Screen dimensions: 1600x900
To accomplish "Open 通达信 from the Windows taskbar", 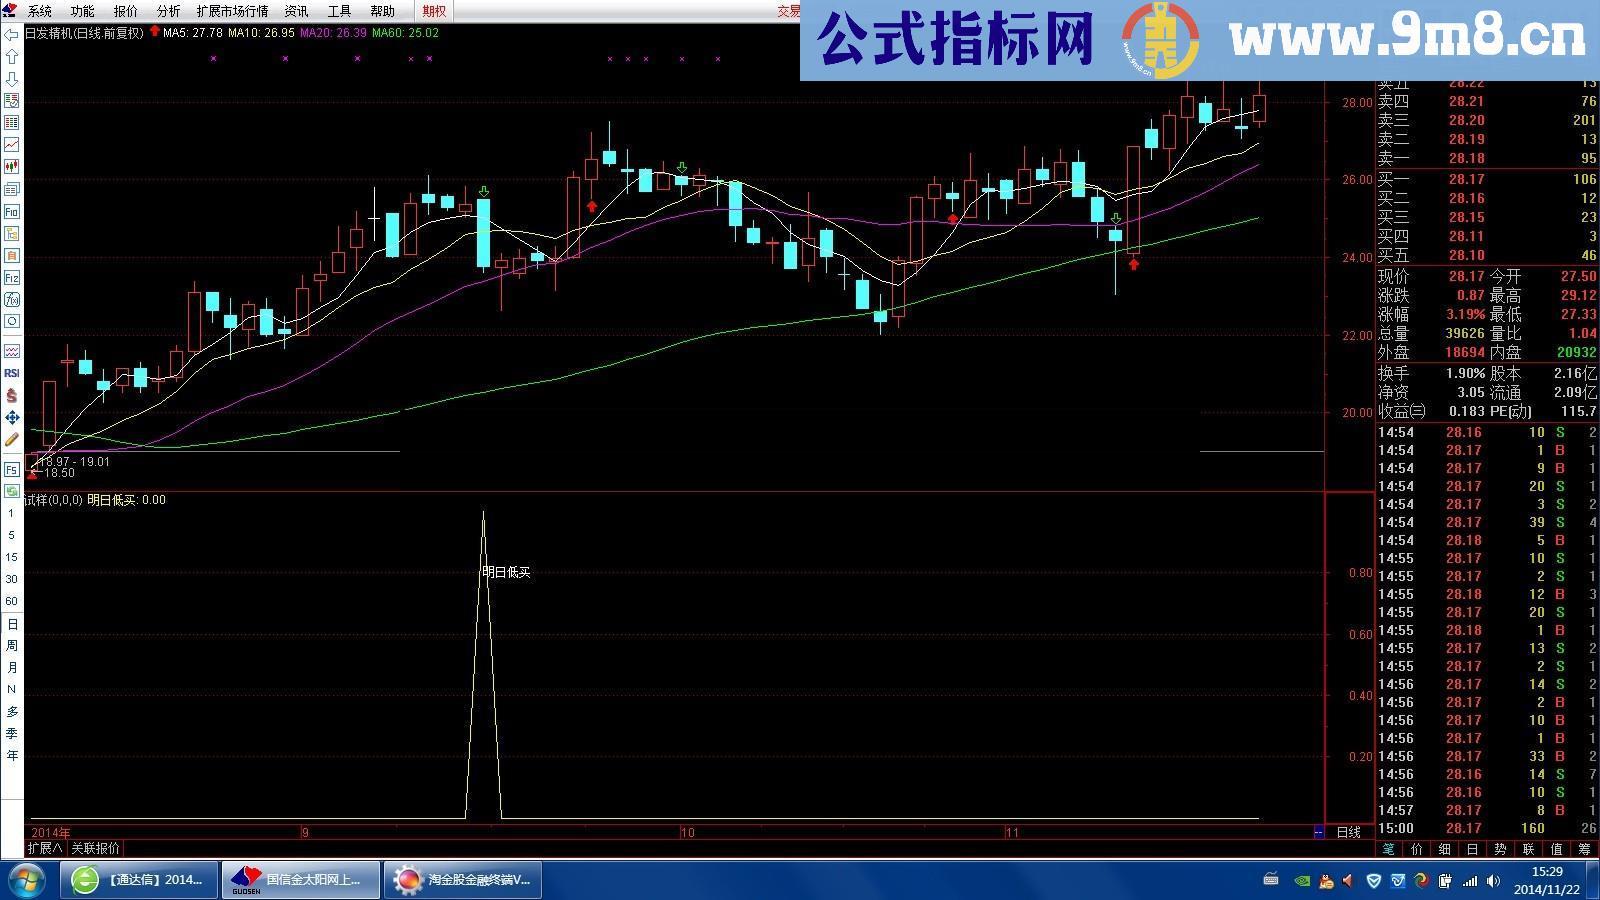I will click(135, 879).
